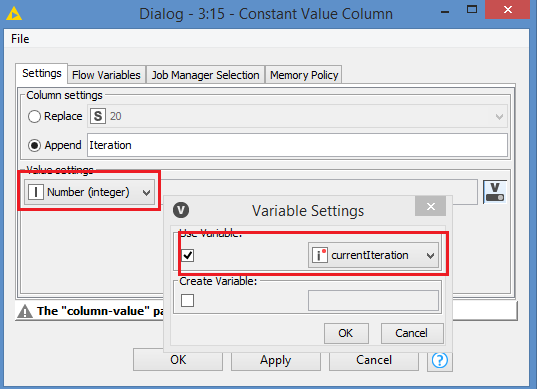537x389 pixels.
Task: Click the warning triangle icon in status message
Action: [25, 311]
